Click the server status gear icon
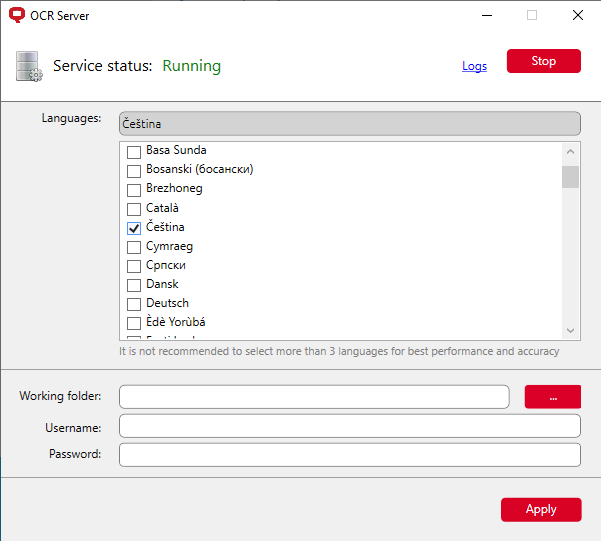 pyautogui.click(x=29, y=66)
